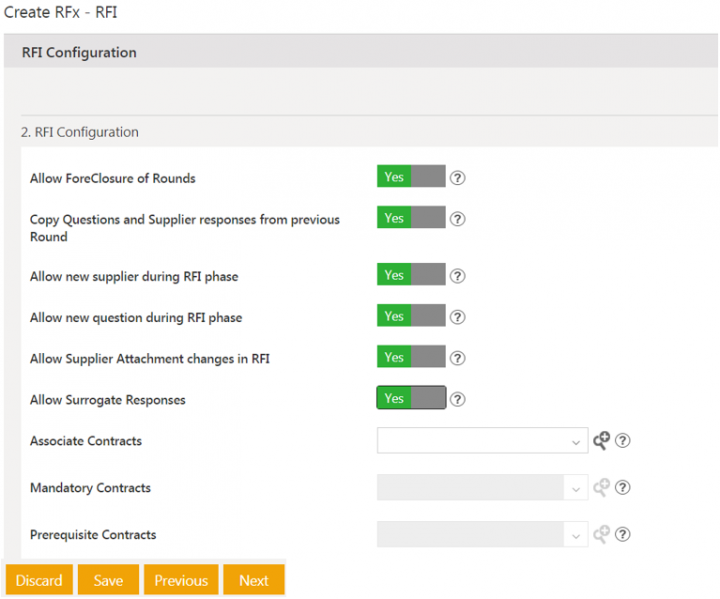This screenshot has width=720, height=599.
Task: Open help for Allow Surrogate Responses
Action: 458,399
